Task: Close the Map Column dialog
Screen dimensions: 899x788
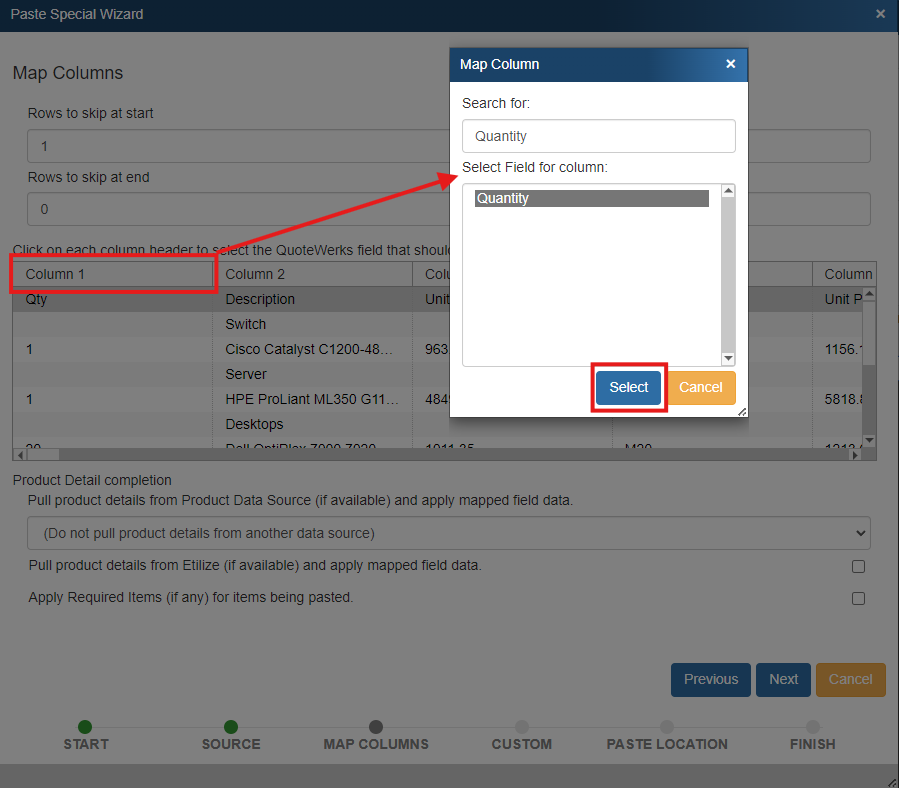Action: coord(730,64)
